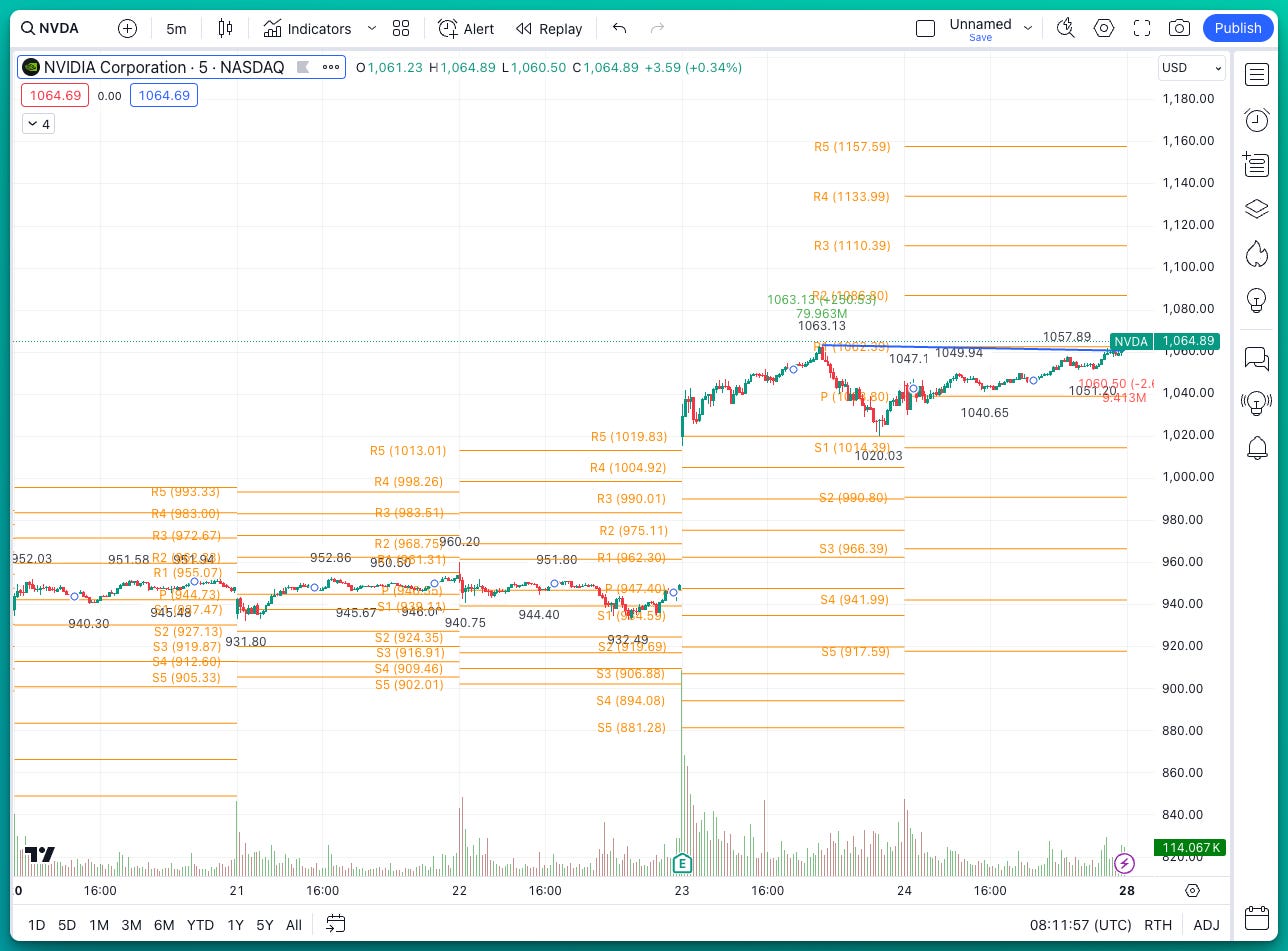Click the purple lightning icon on chart
The width and height of the screenshot is (1288, 951).
coord(1125,863)
